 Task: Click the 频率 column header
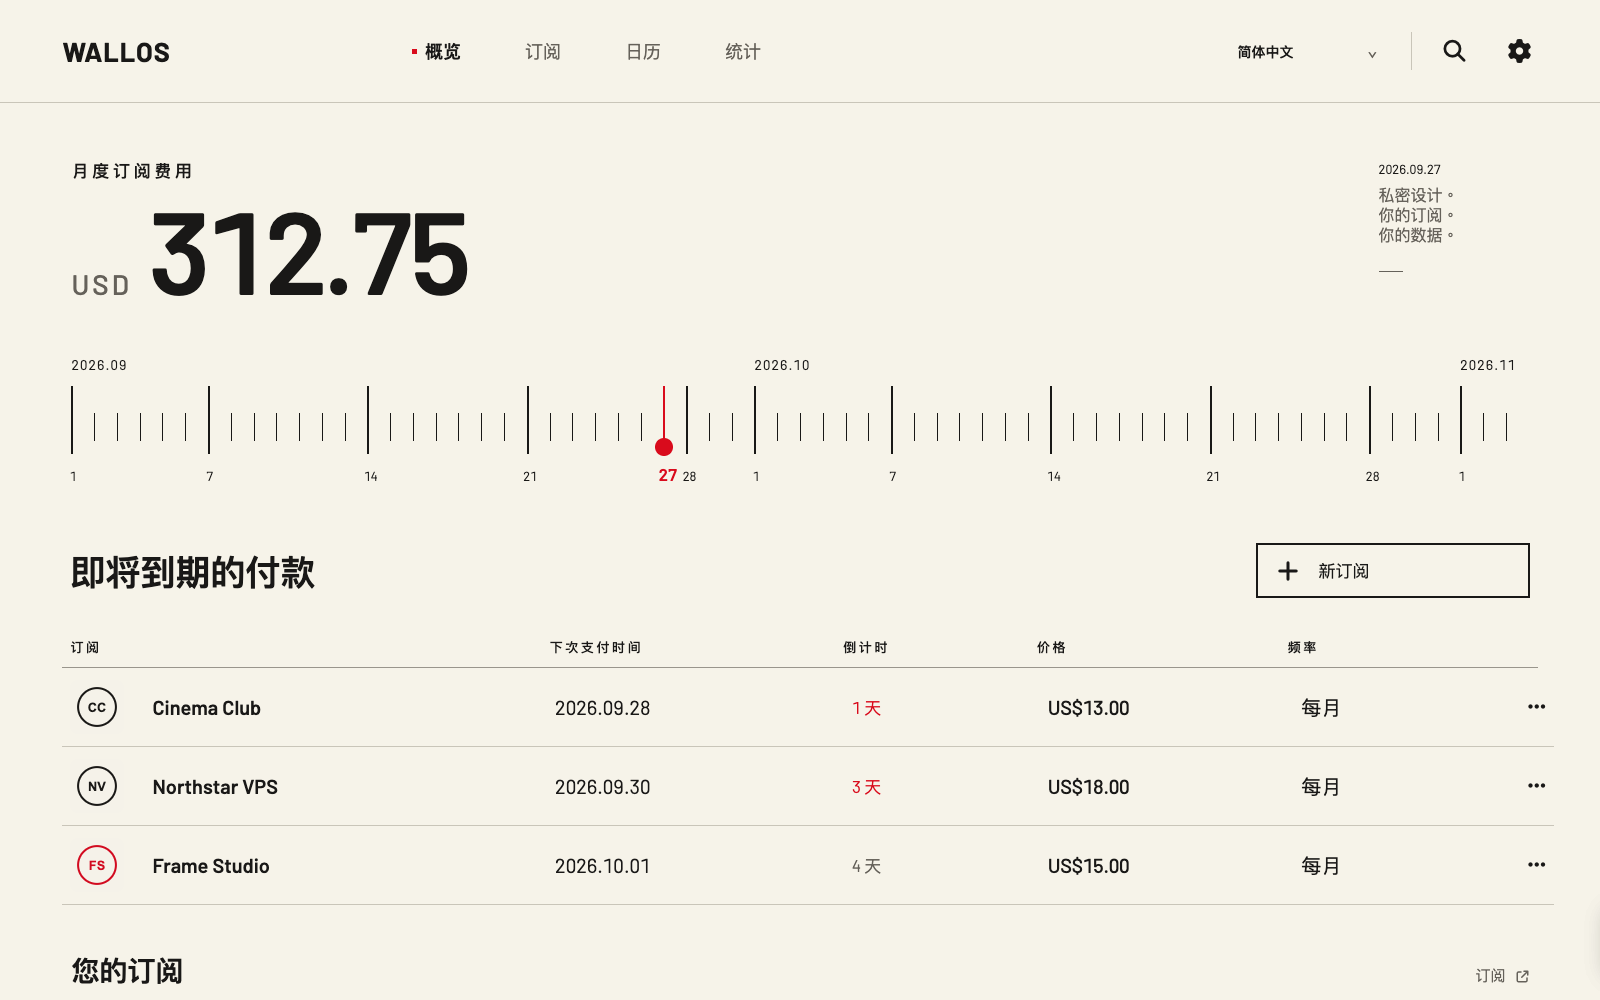(1302, 647)
